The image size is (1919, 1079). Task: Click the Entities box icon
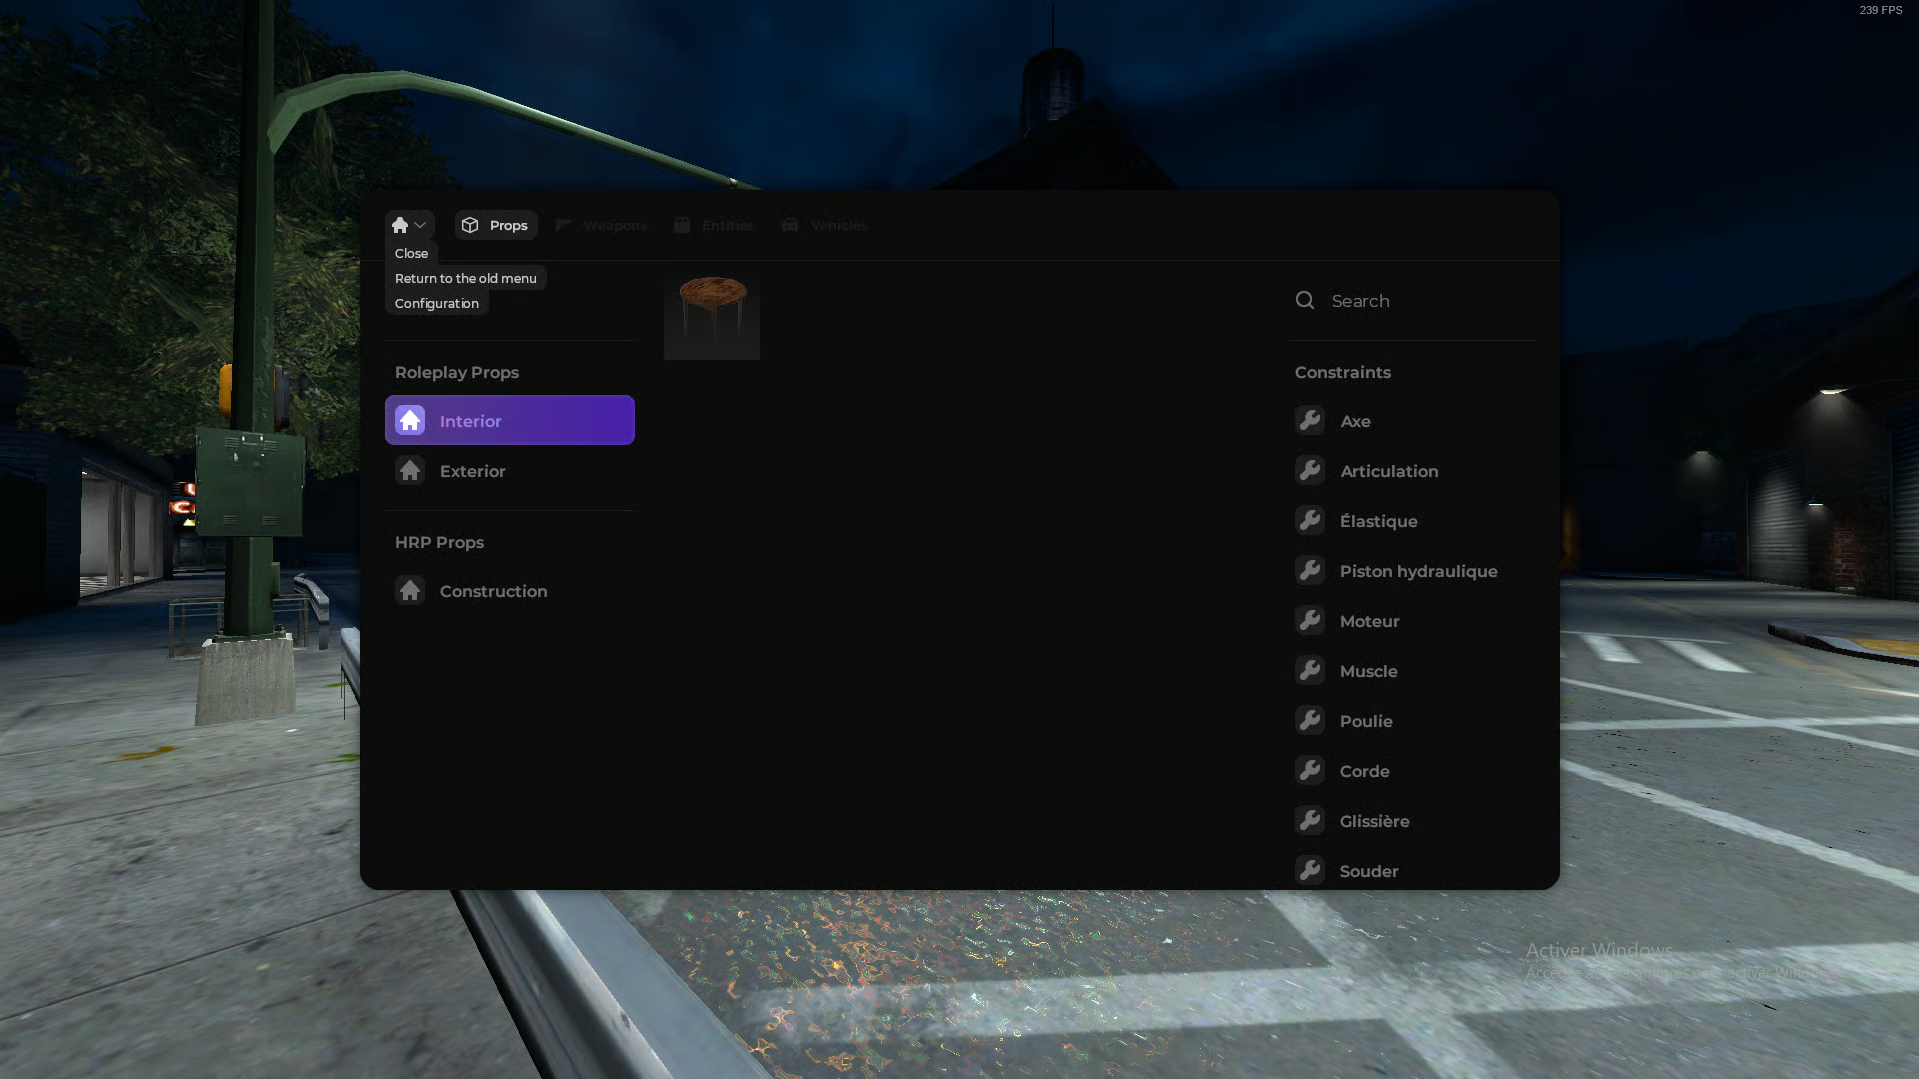[682, 225]
